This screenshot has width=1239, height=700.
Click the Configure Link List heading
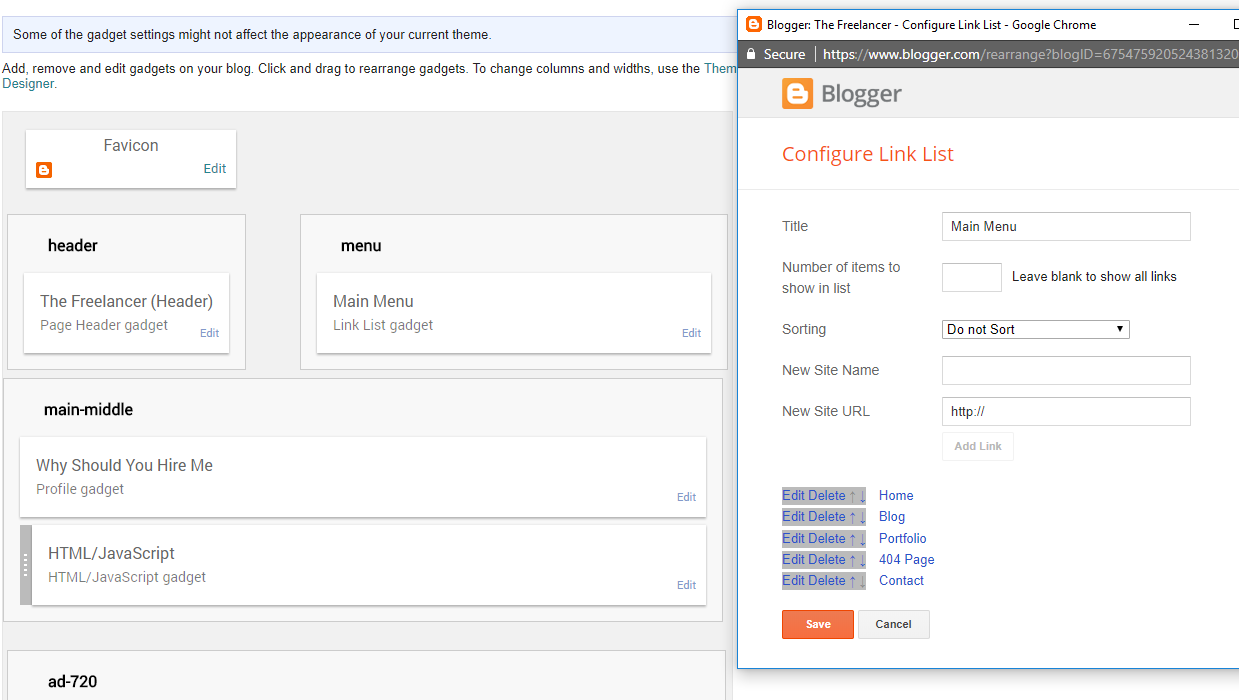(x=868, y=154)
